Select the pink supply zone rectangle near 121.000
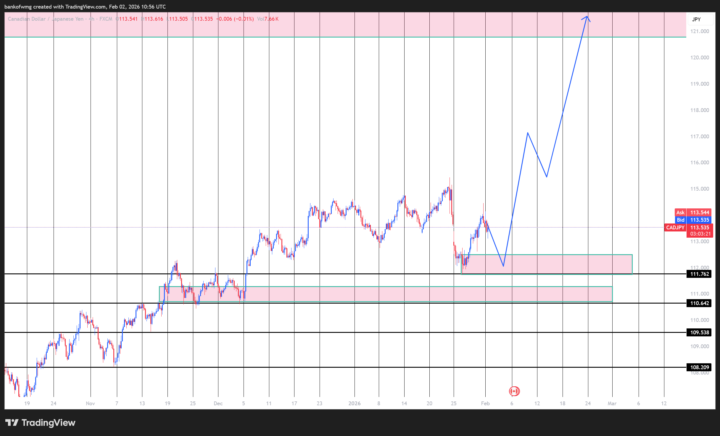 345,25
